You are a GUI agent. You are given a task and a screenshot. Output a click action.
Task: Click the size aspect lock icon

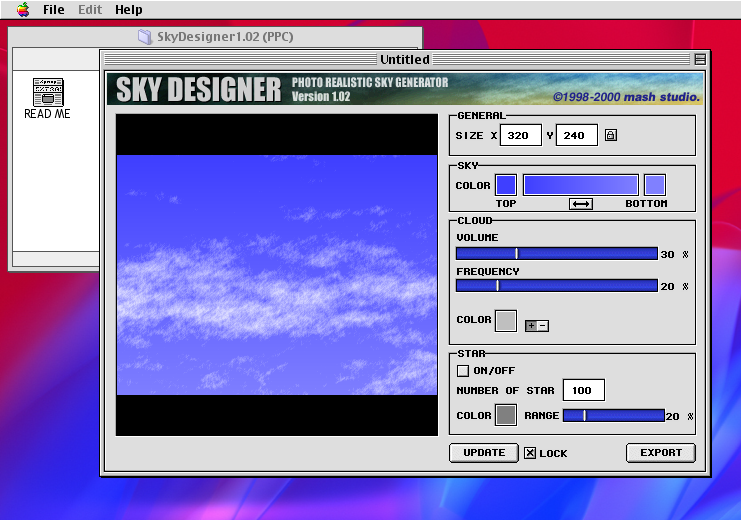[611, 135]
